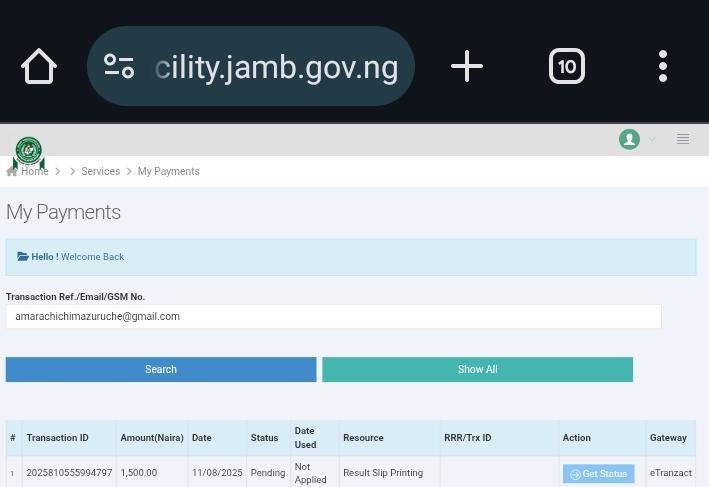Click the eTranzact gateway cell

coord(671,473)
